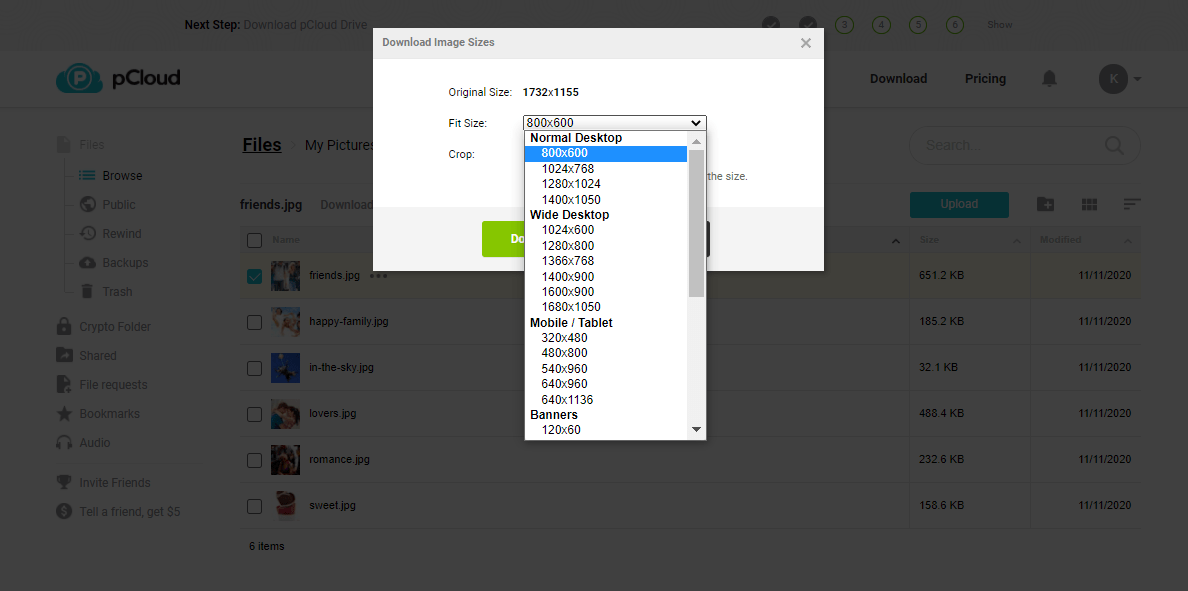This screenshot has width=1188, height=591.
Task: Click the Upload button
Action: coord(959,205)
